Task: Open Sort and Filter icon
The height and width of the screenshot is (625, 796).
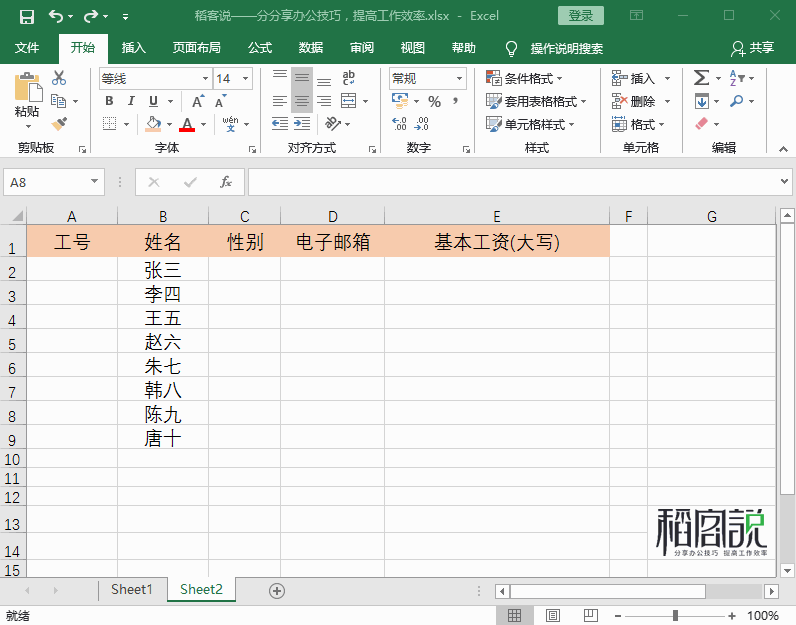Action: 737,78
